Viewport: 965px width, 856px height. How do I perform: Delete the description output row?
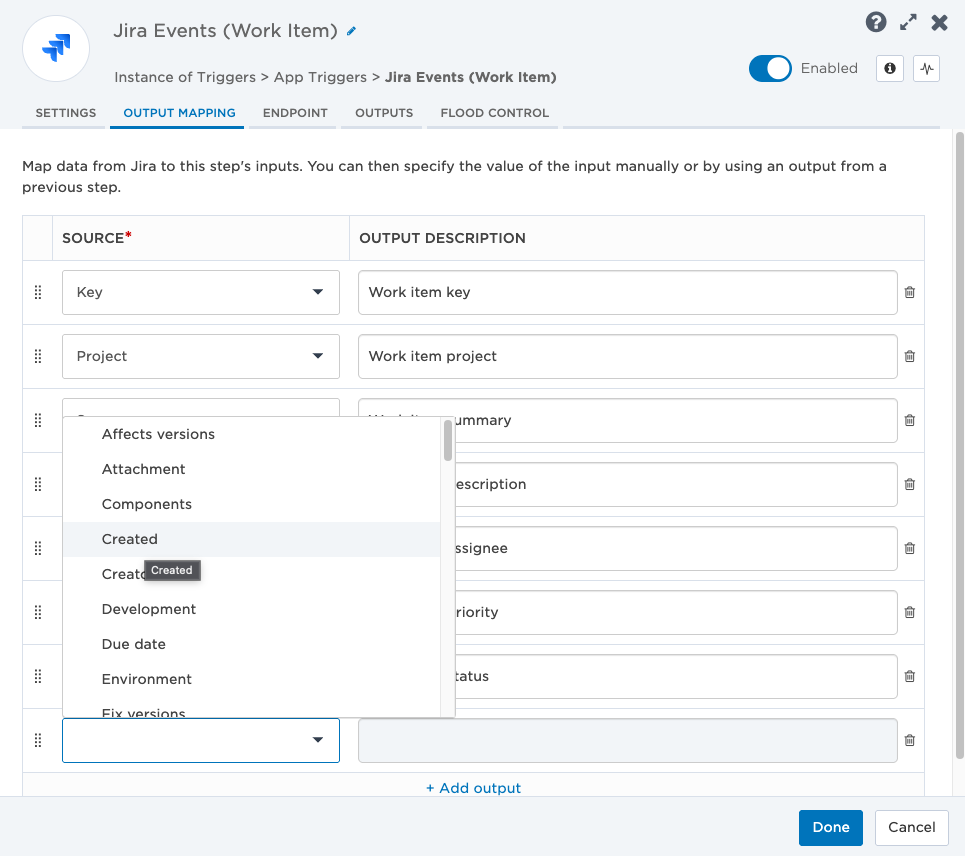910,484
